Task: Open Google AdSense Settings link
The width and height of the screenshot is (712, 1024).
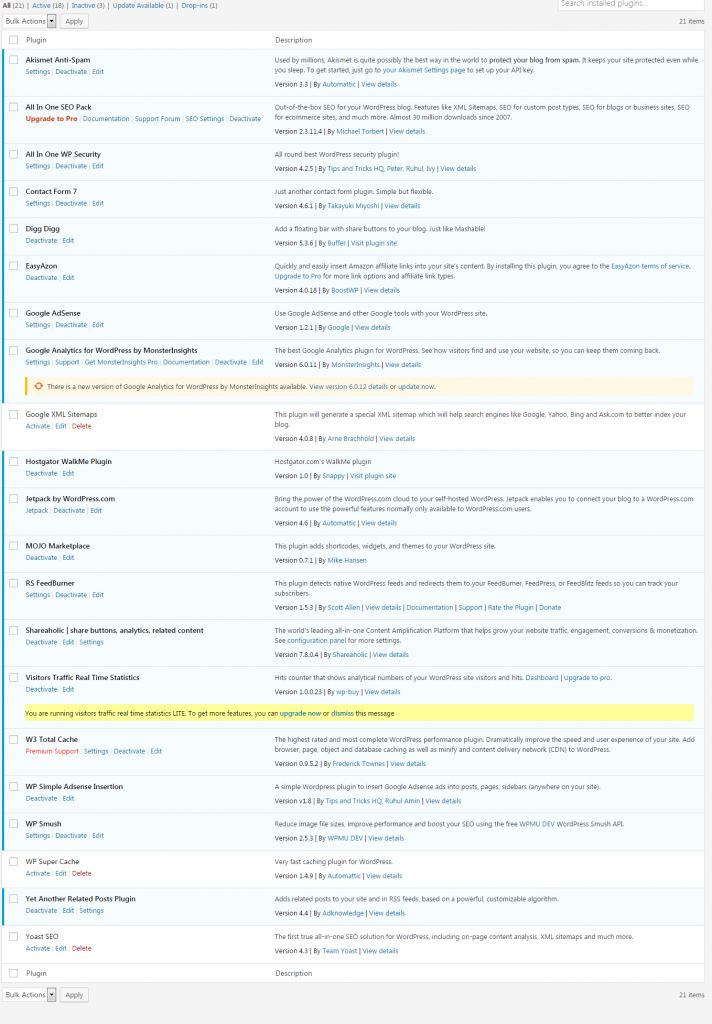Action: [x=38, y=325]
